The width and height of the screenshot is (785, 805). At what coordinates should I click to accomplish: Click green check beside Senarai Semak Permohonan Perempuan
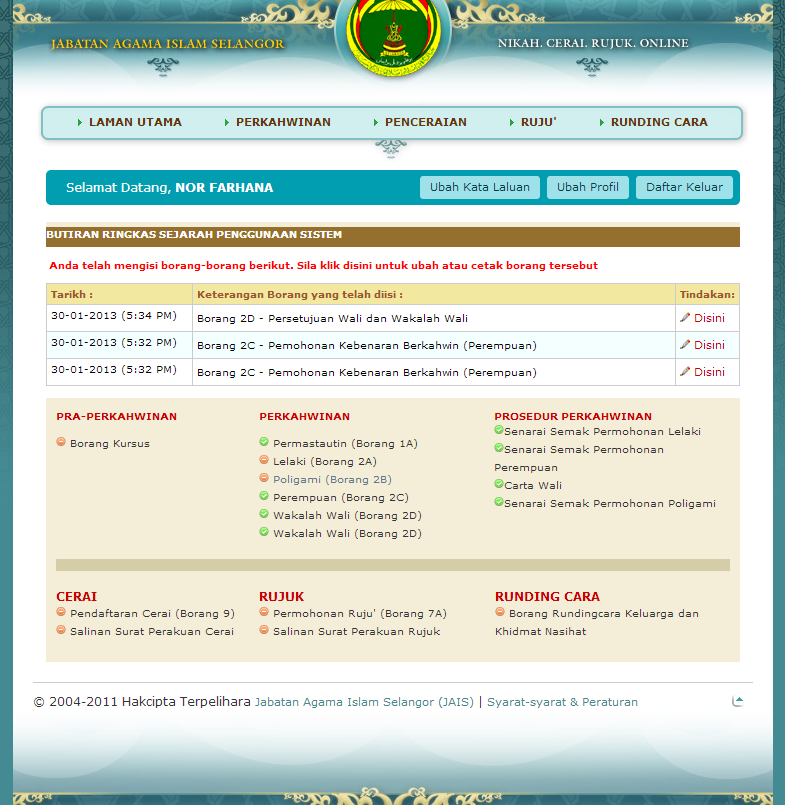click(x=499, y=448)
